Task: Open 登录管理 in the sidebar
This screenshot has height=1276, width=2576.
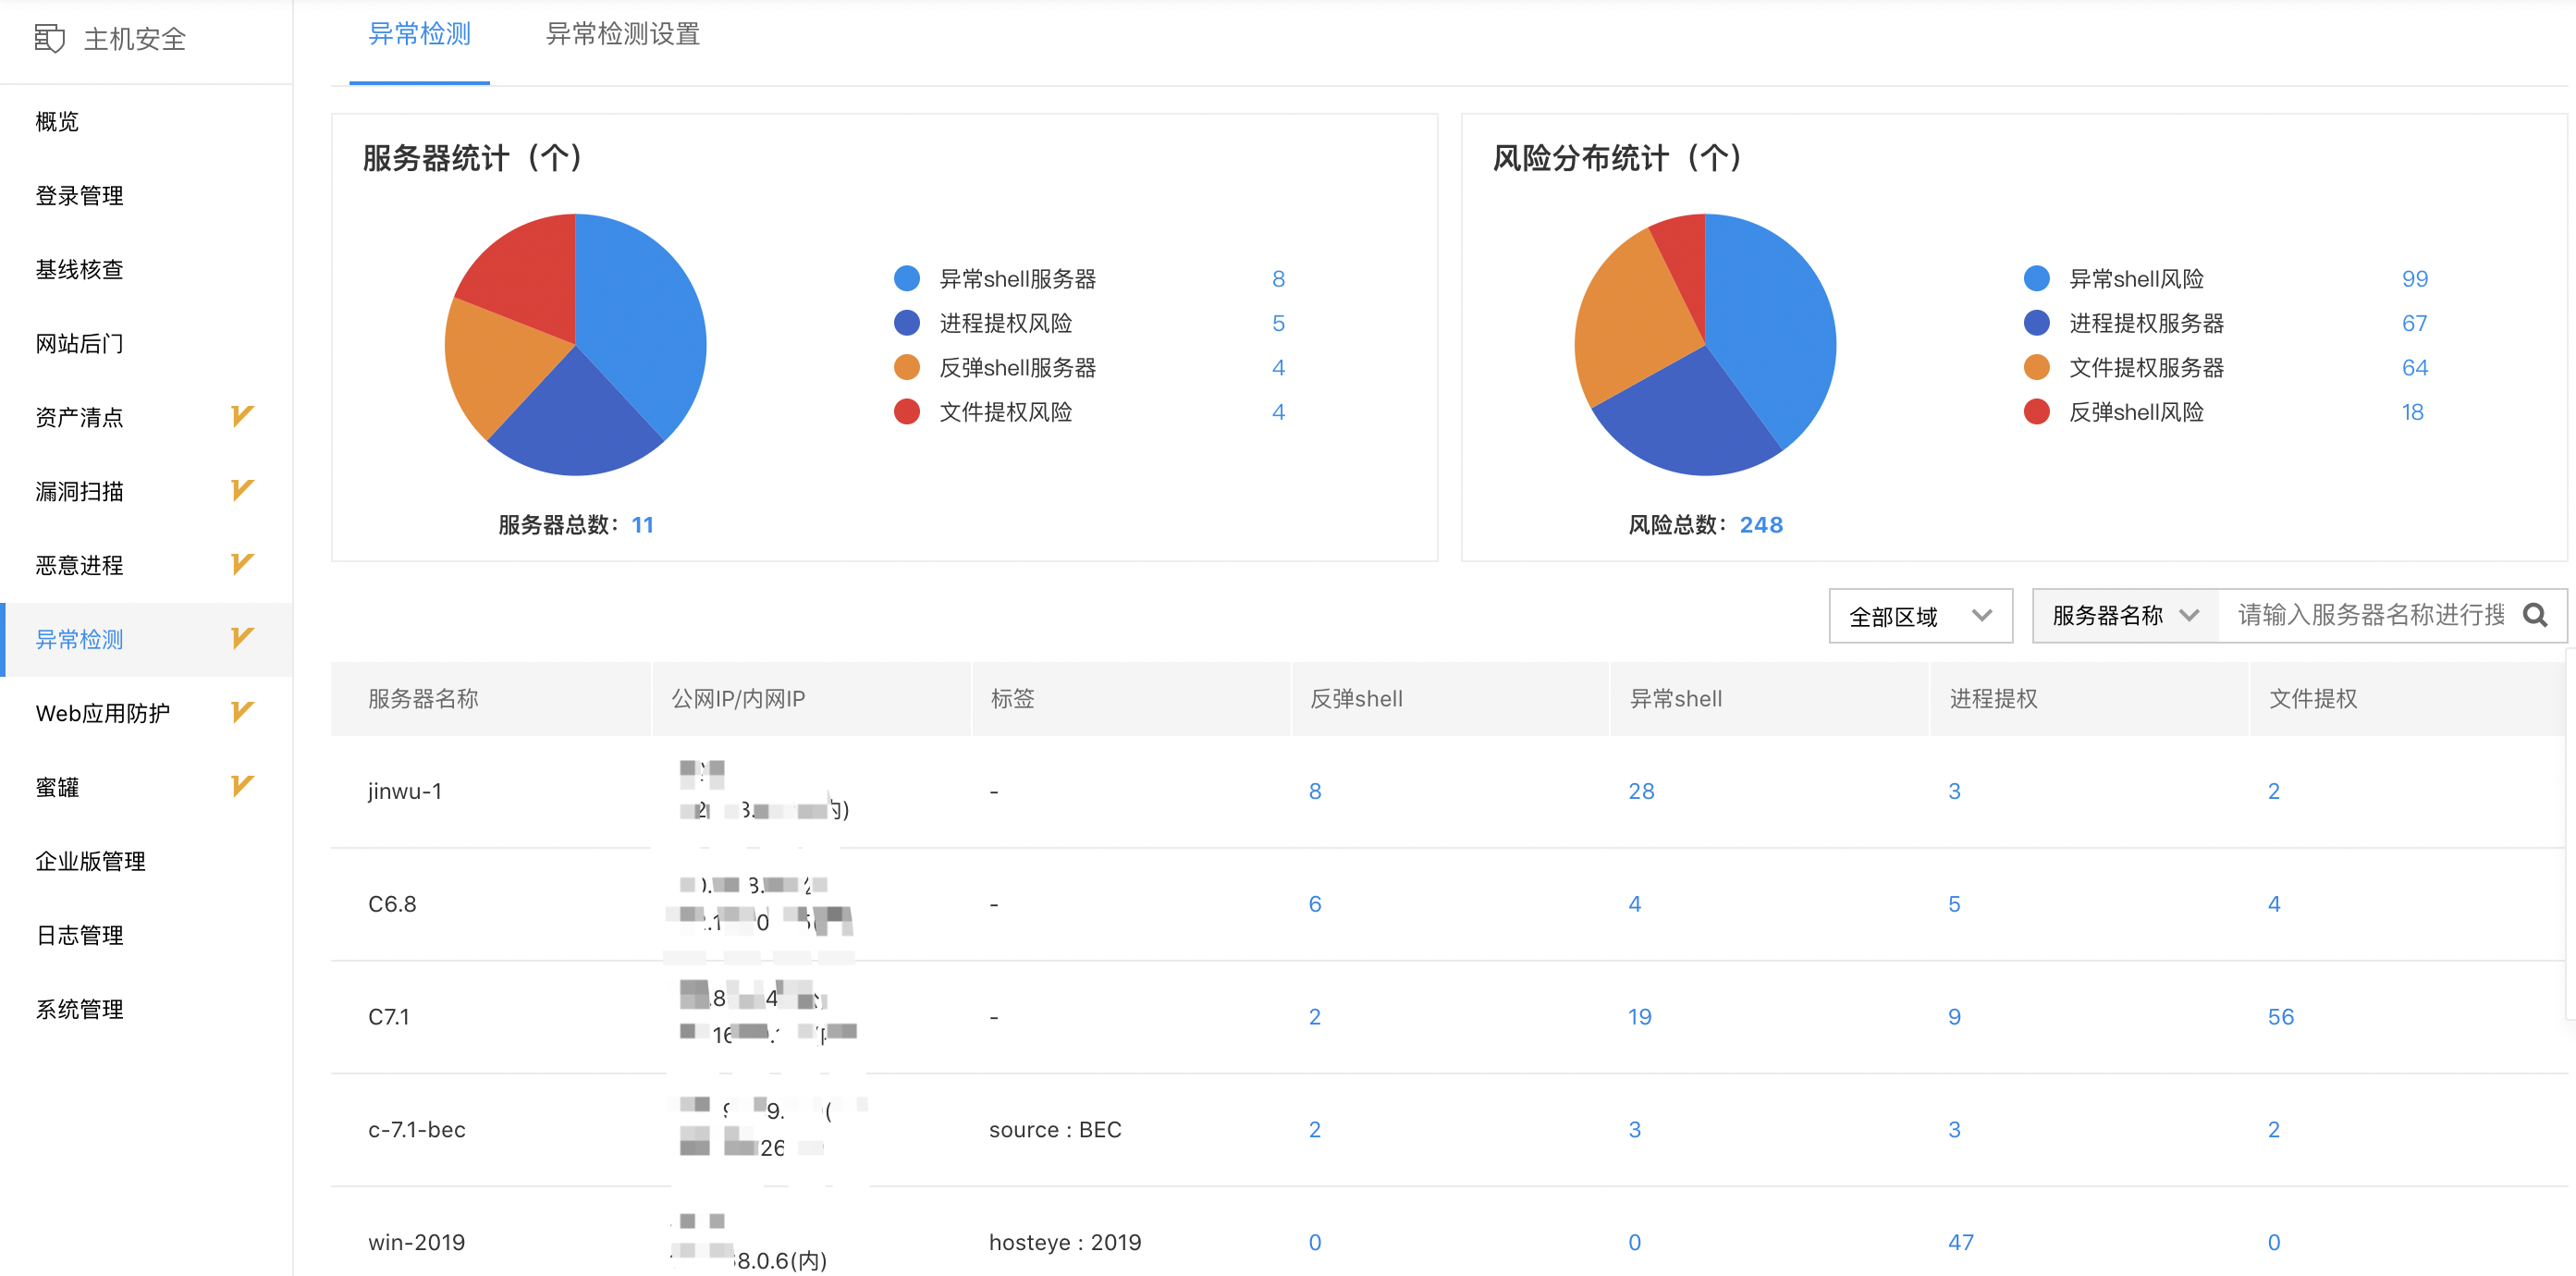Action: pyautogui.click(x=79, y=196)
